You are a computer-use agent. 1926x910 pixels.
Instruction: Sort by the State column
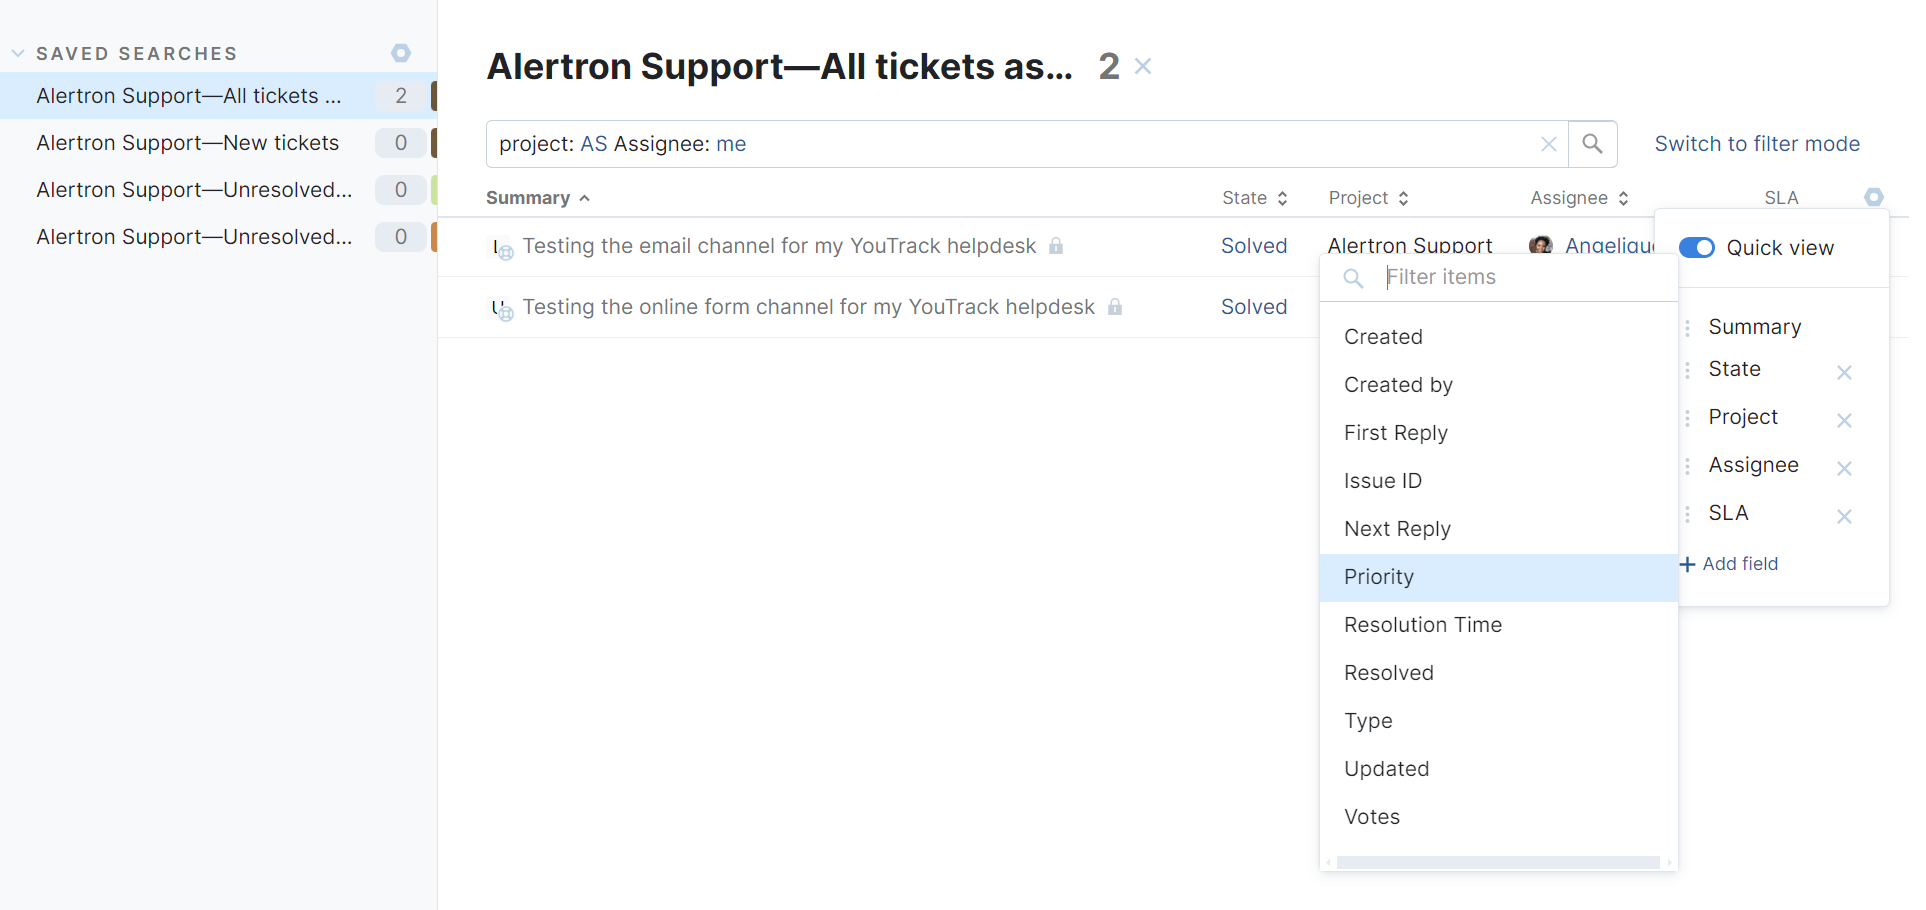pyautogui.click(x=1254, y=198)
